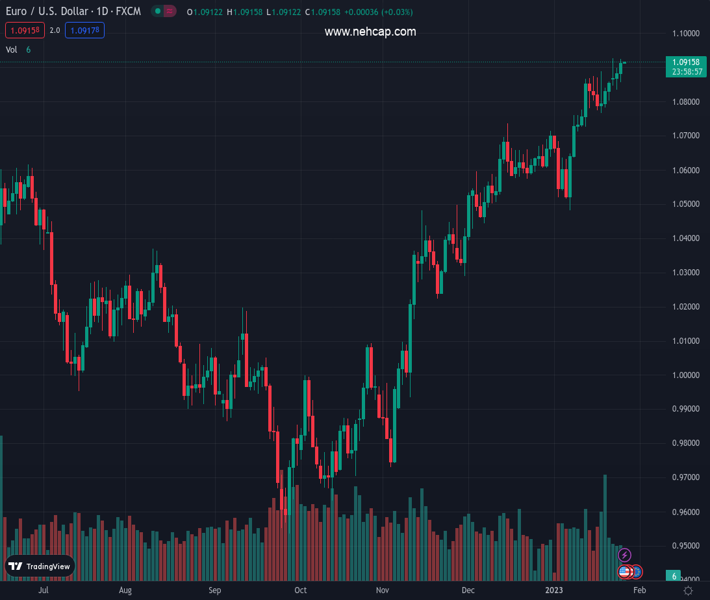Click the blue buy price 1.0917 button
Viewport: 710px width, 600px height.
85,31
